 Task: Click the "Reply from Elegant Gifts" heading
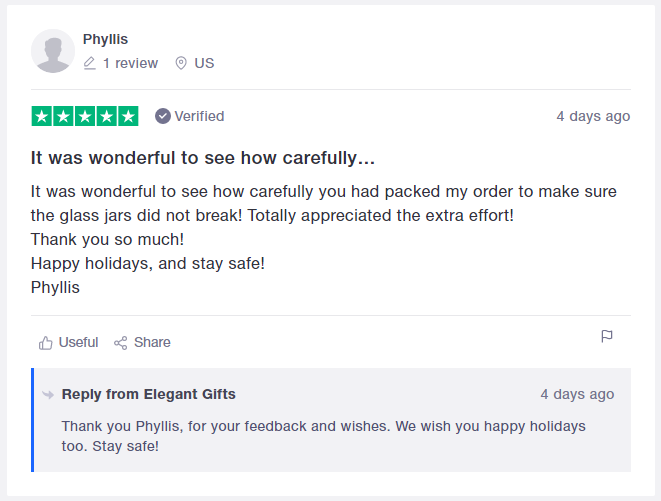click(x=148, y=394)
